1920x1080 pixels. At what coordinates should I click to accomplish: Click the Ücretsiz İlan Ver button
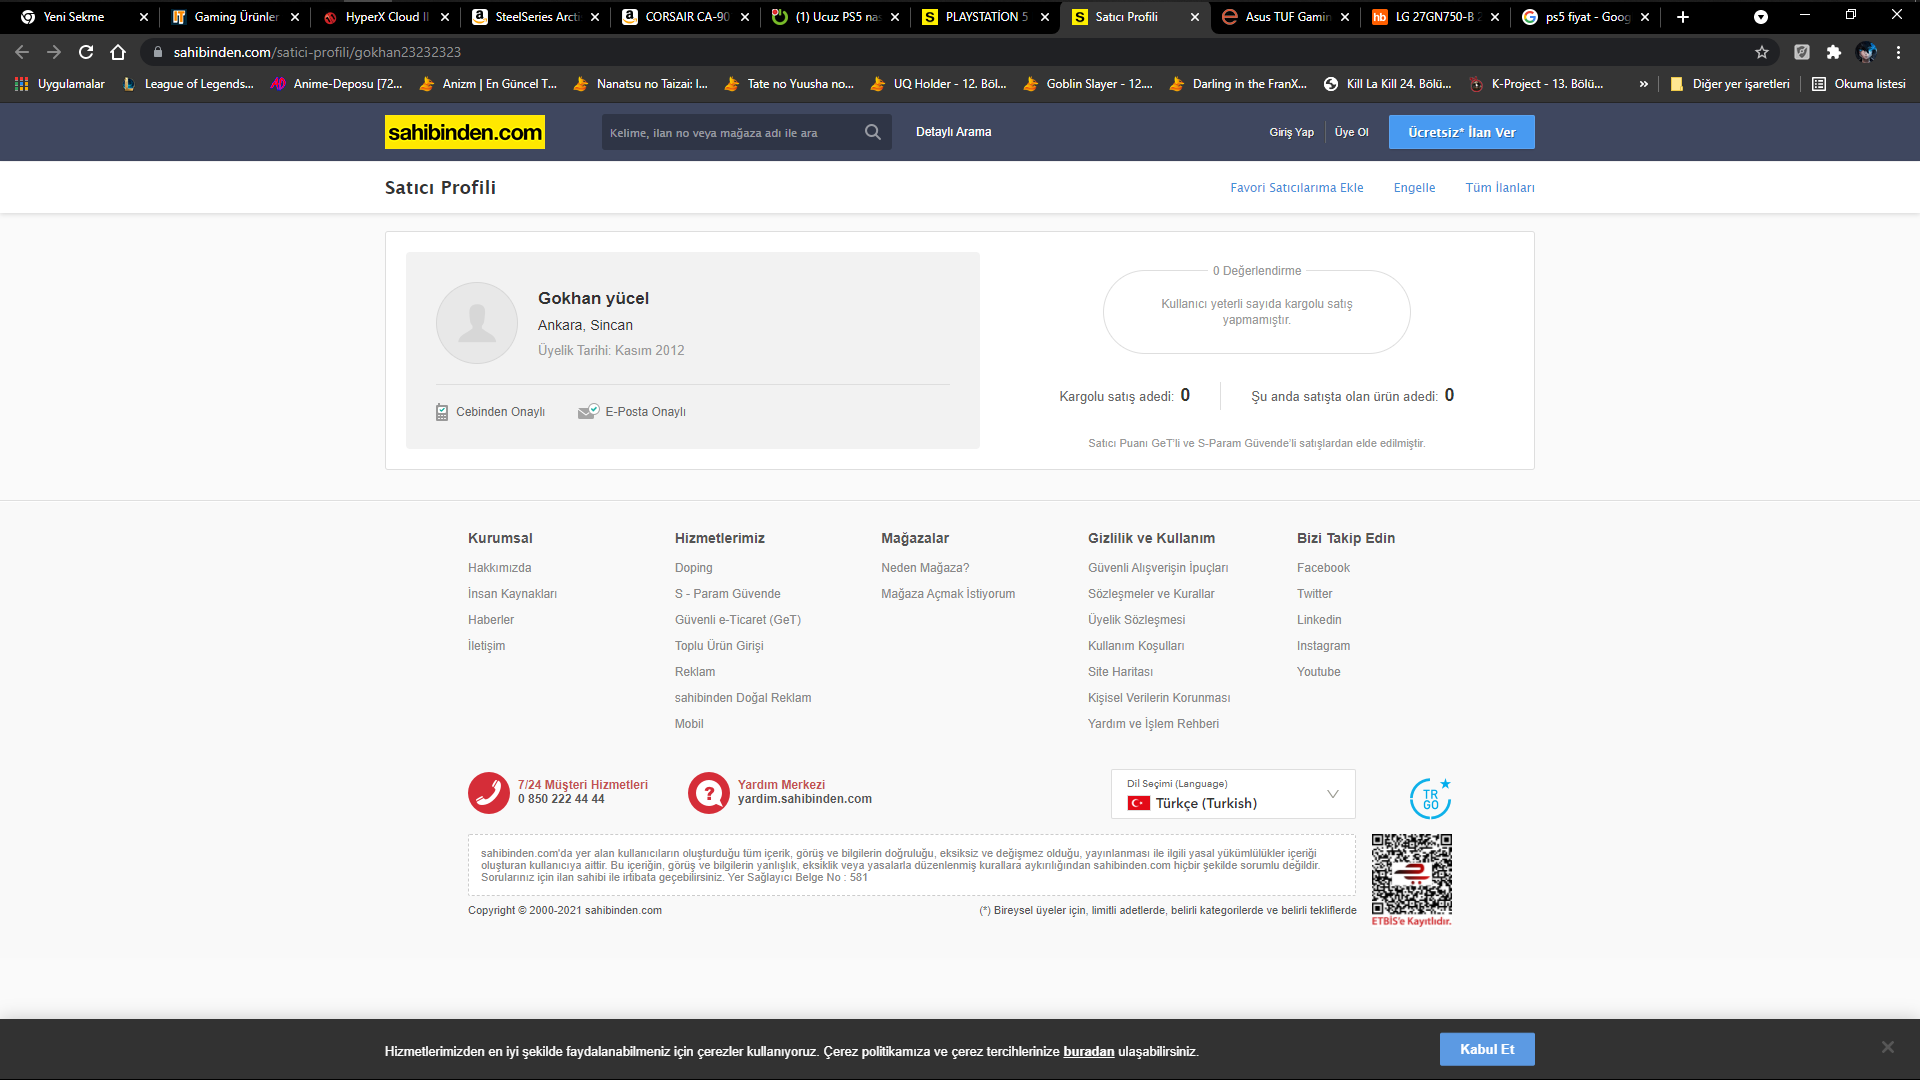coord(1461,132)
